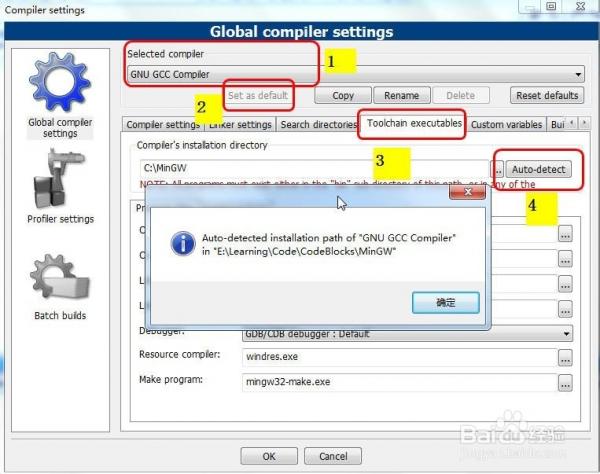Image resolution: width=600 pixels, height=474 pixels.
Task: Confirm the popup with 确定 button
Action: [445, 302]
